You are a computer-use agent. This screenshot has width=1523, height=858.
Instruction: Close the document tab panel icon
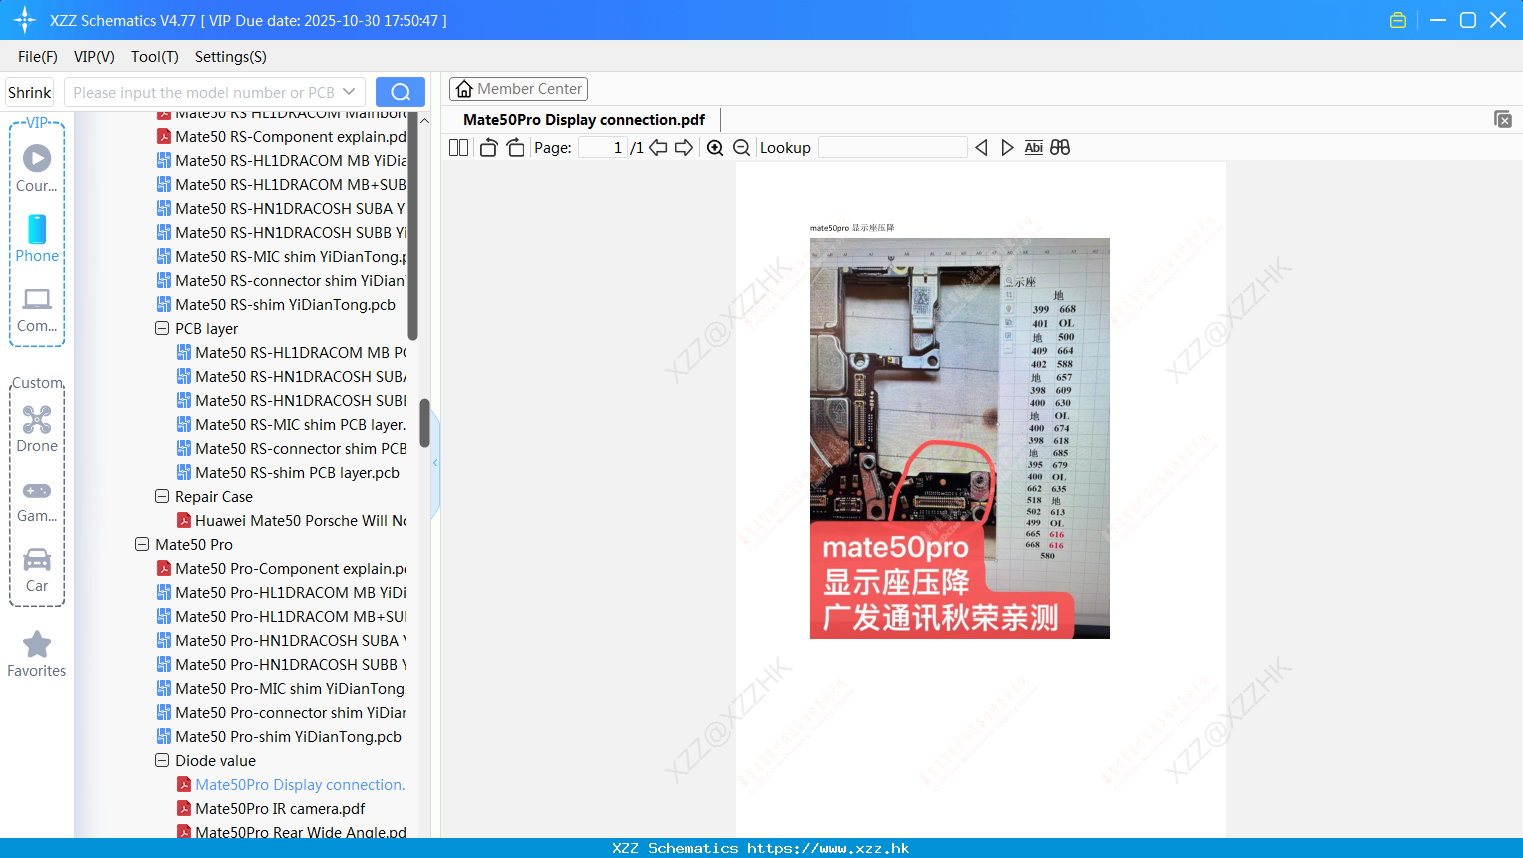click(1503, 120)
